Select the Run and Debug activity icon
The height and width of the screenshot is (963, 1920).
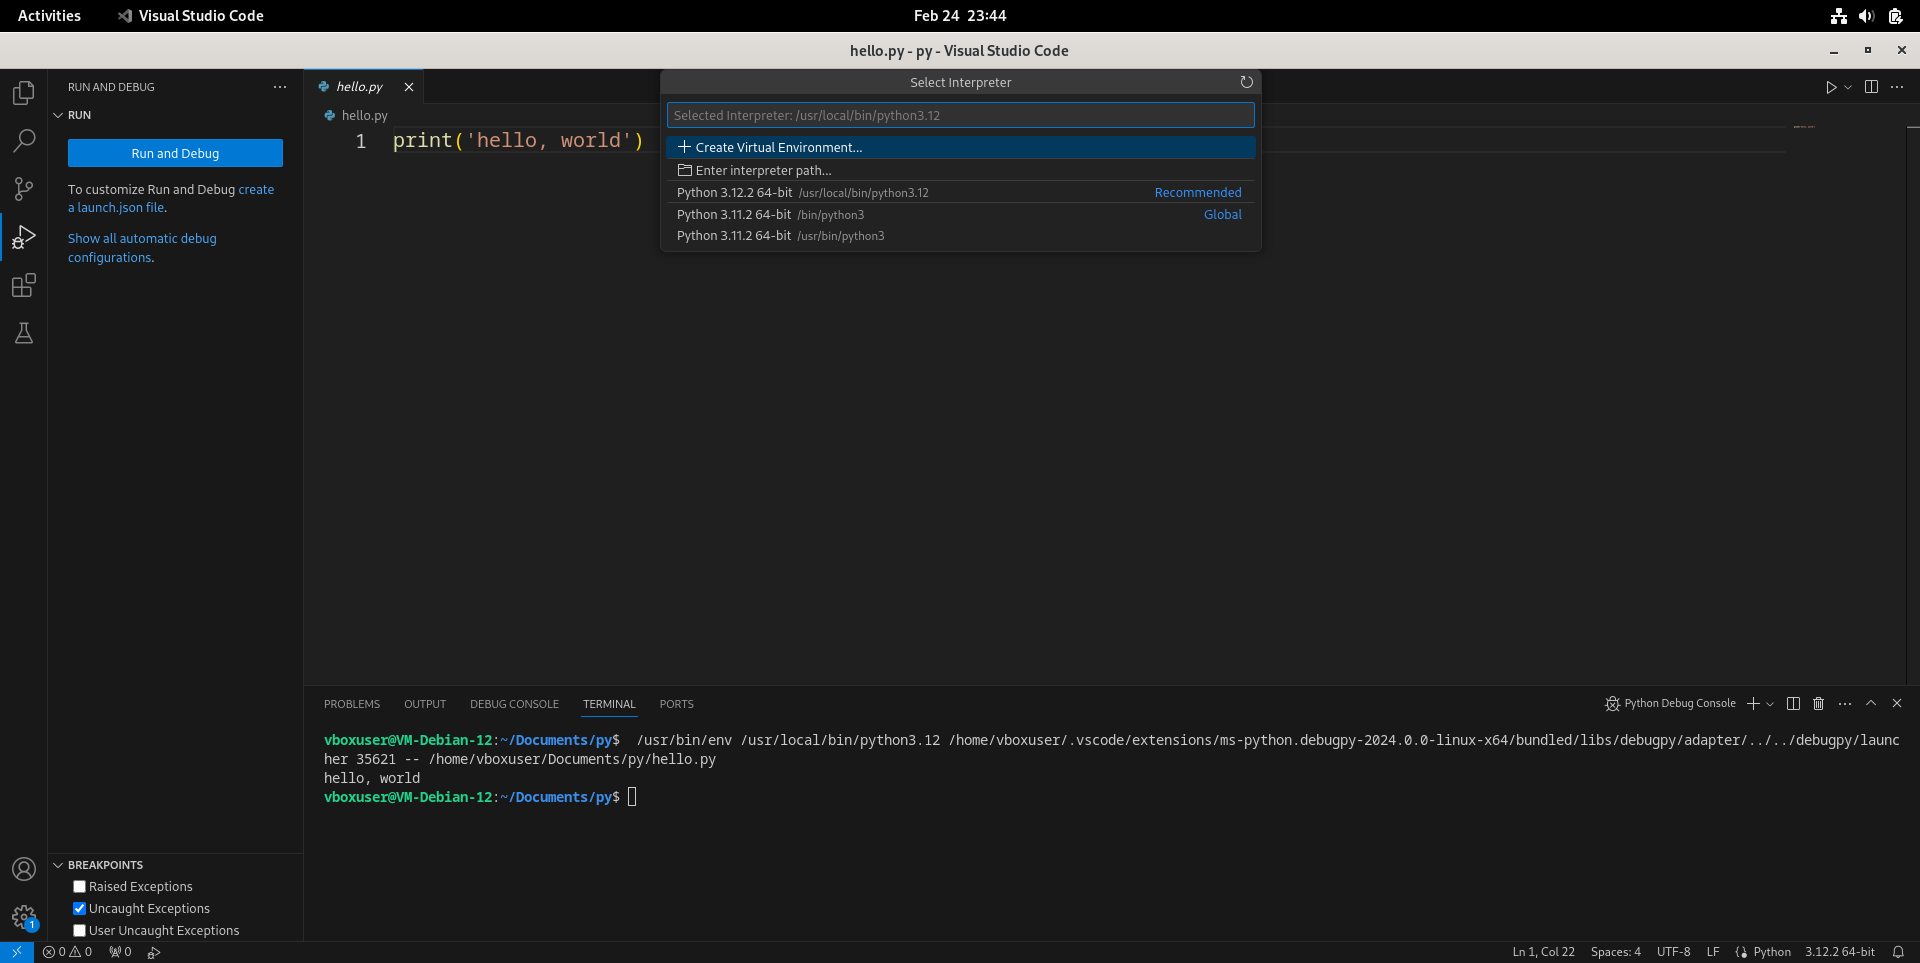coord(24,237)
